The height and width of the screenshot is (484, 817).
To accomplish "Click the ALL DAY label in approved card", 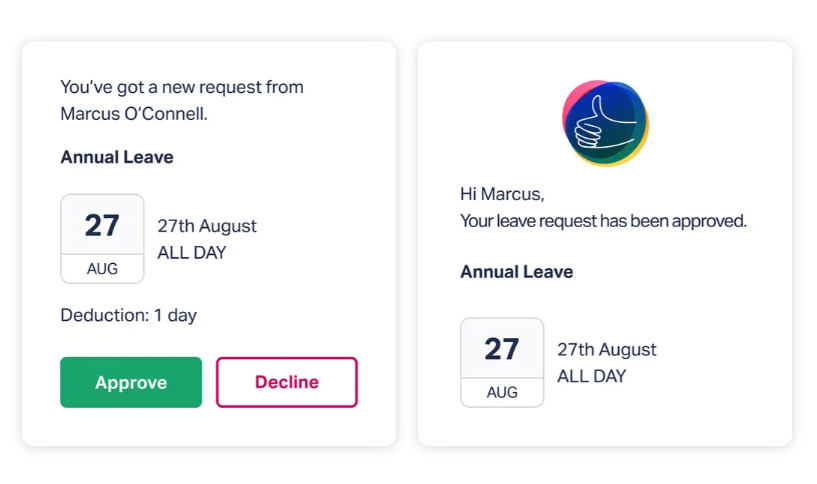I will pos(591,376).
